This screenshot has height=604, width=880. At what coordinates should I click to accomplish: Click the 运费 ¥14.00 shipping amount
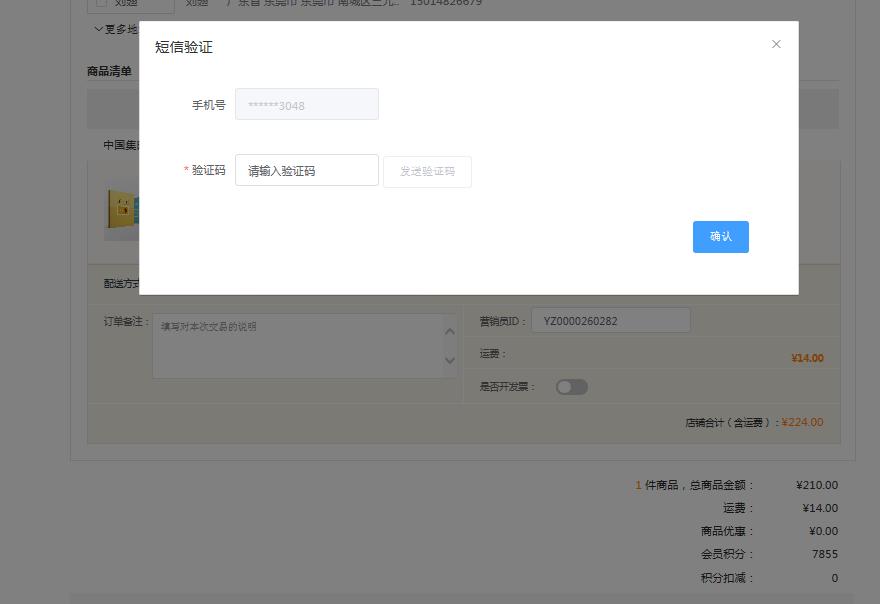point(806,357)
